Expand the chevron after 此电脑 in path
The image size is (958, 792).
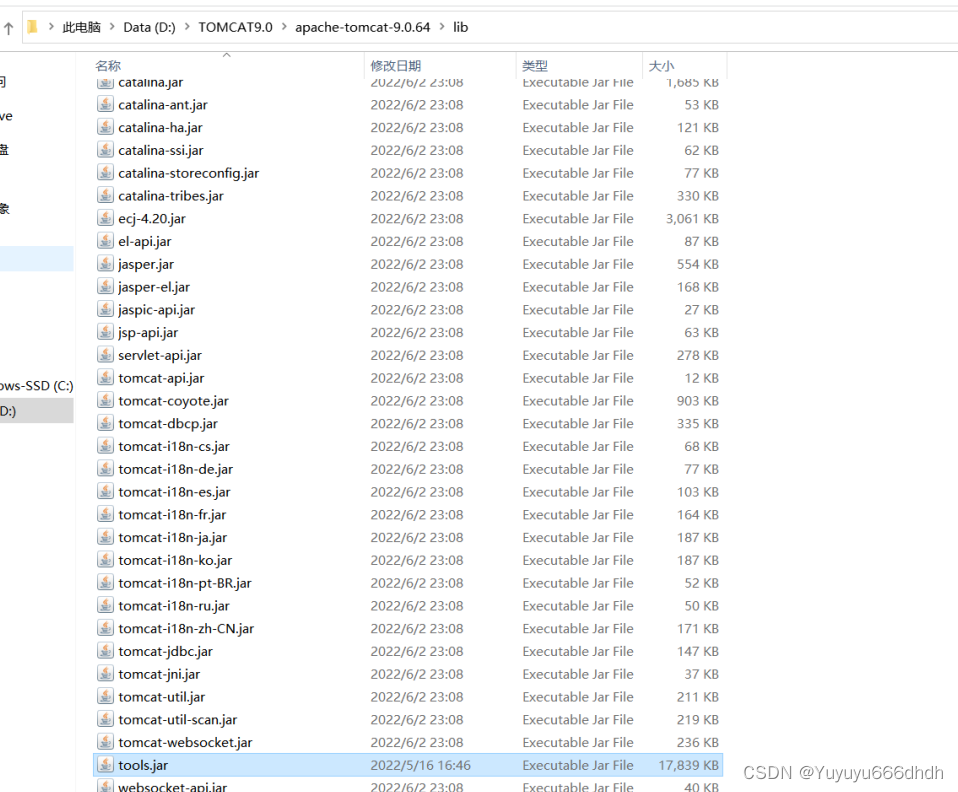click(112, 27)
